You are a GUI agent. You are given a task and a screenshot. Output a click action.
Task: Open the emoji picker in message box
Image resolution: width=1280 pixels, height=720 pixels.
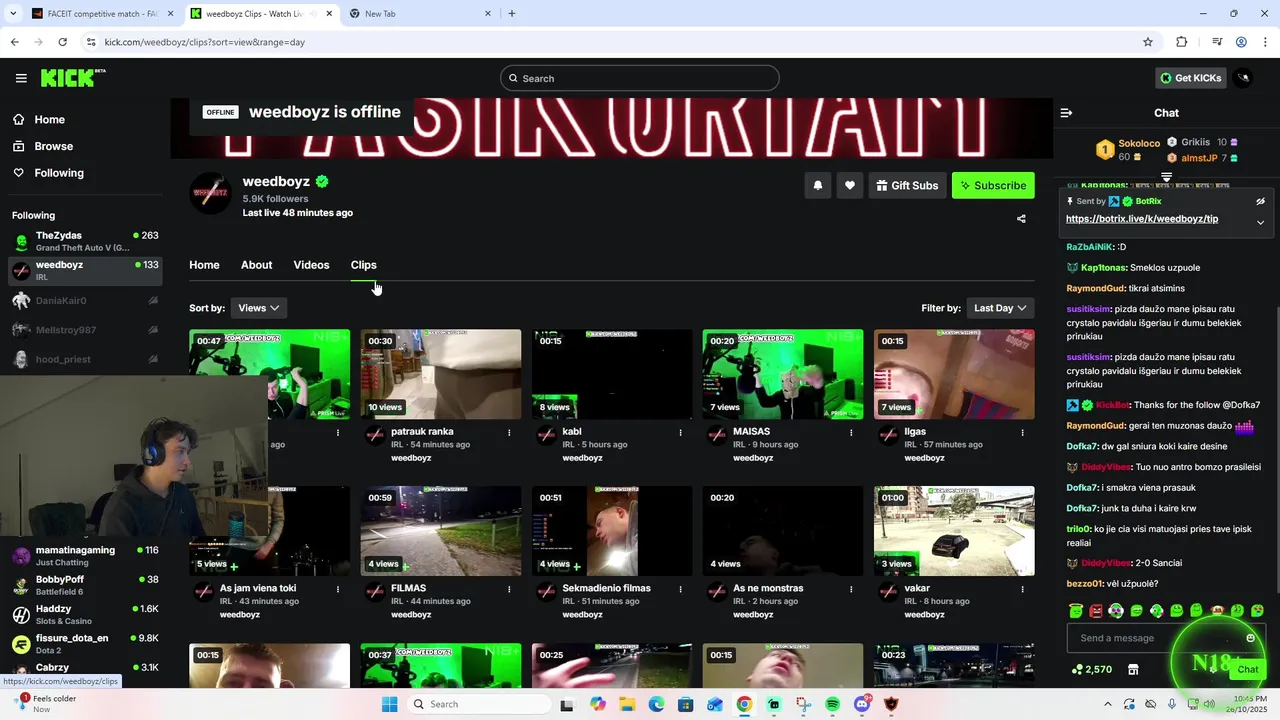click(1250, 638)
